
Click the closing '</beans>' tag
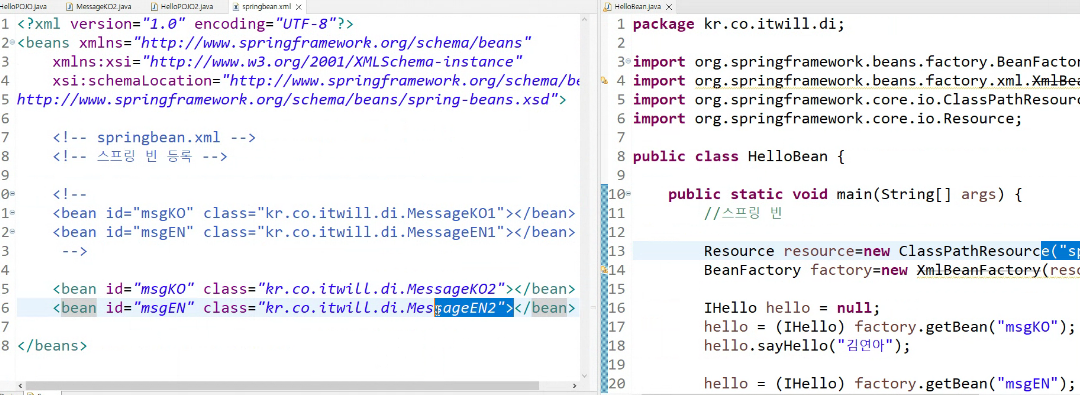click(x=52, y=346)
